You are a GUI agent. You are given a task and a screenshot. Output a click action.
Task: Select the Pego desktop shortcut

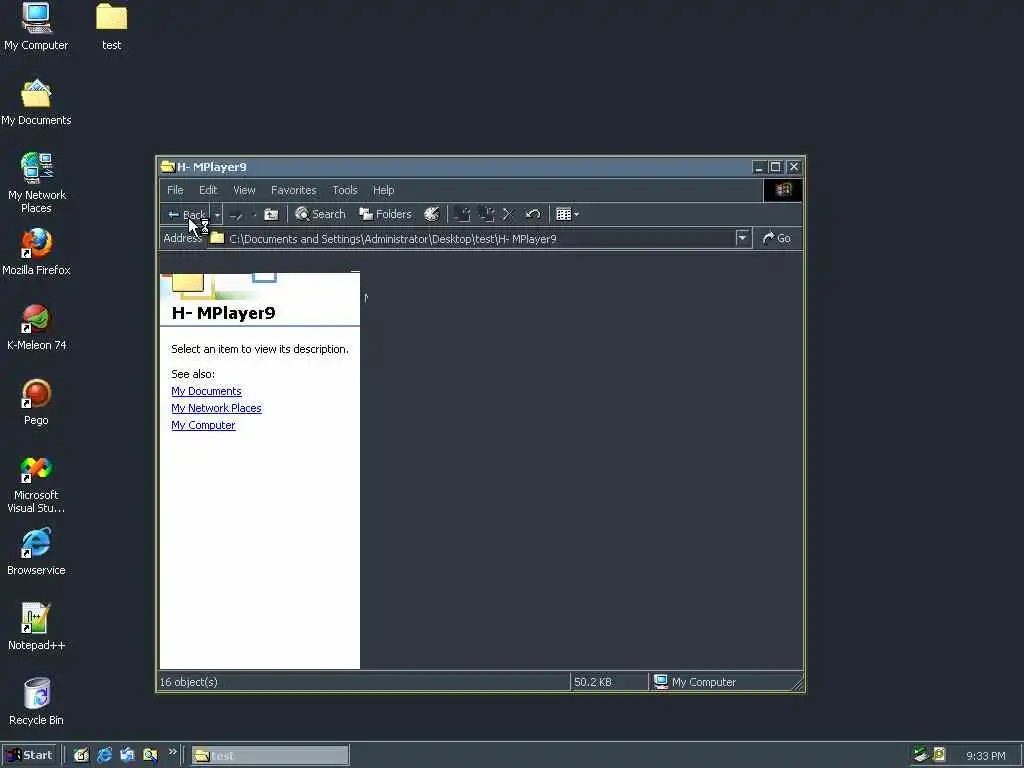36,402
